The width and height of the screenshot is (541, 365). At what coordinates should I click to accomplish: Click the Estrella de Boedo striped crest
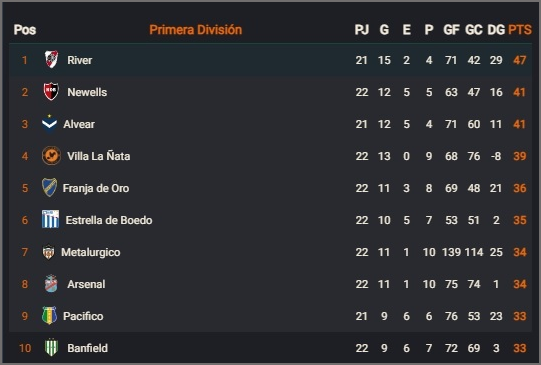[50, 219]
